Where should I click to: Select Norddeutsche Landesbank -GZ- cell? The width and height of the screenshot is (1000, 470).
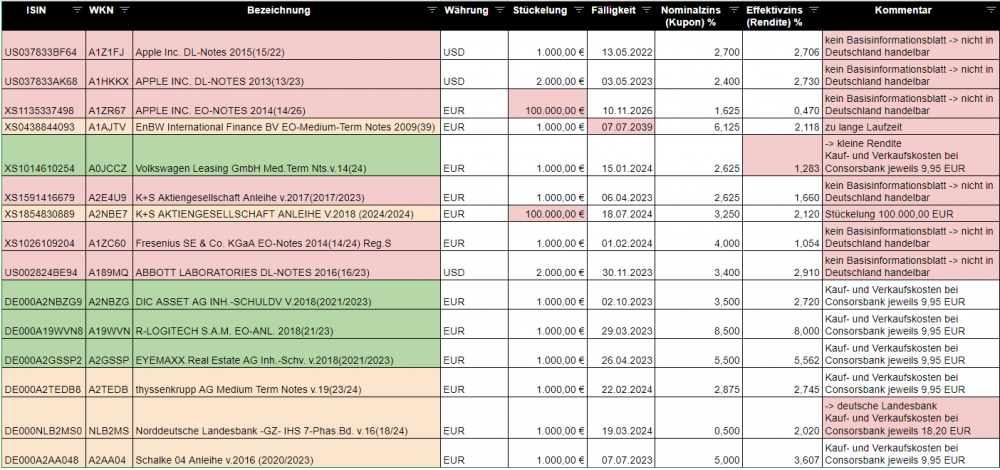coord(286,418)
